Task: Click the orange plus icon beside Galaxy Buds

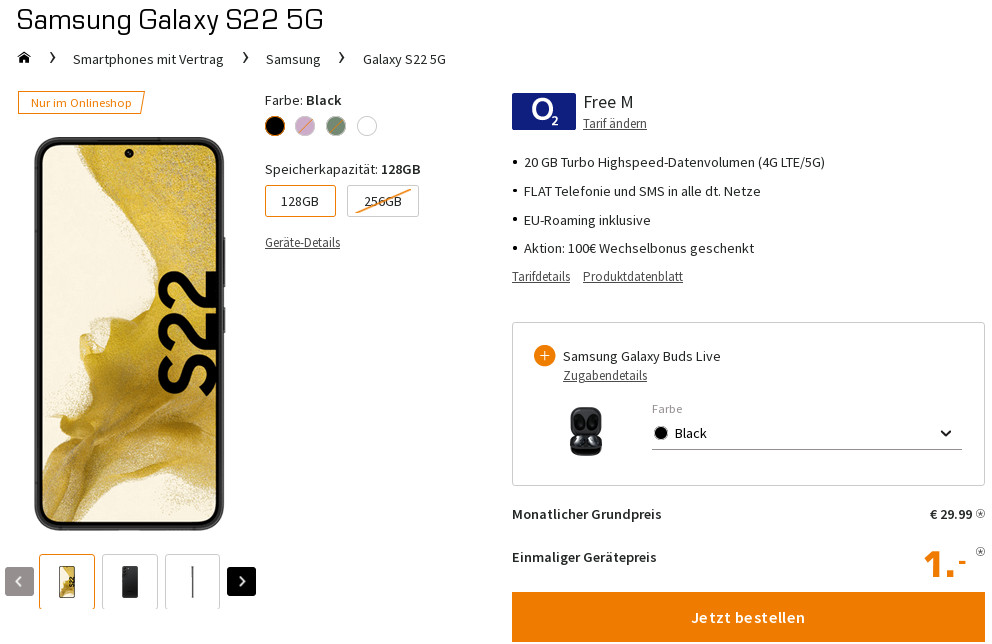Action: click(x=544, y=356)
